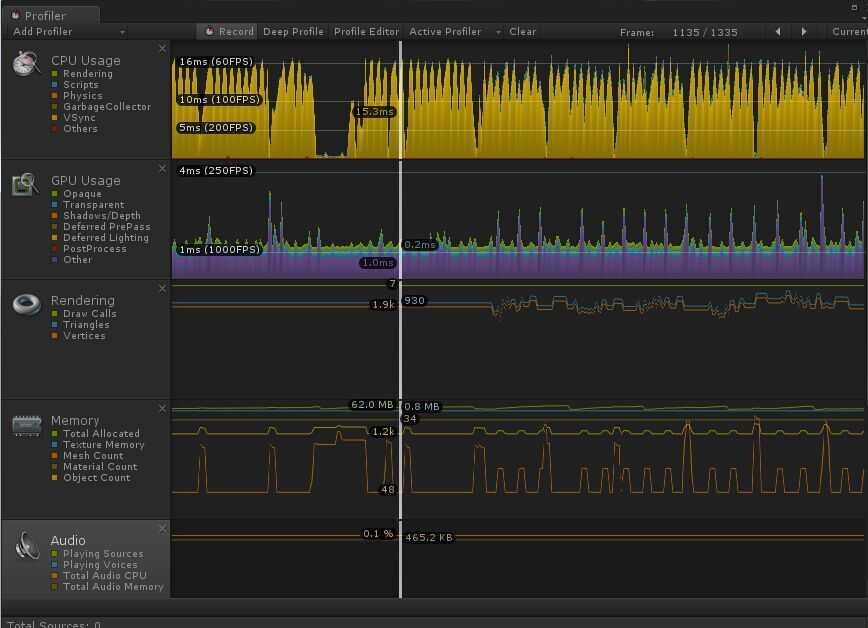Screen dimensions: 868x628
Task: Open the Active Profiler dropdown
Action: pos(454,32)
